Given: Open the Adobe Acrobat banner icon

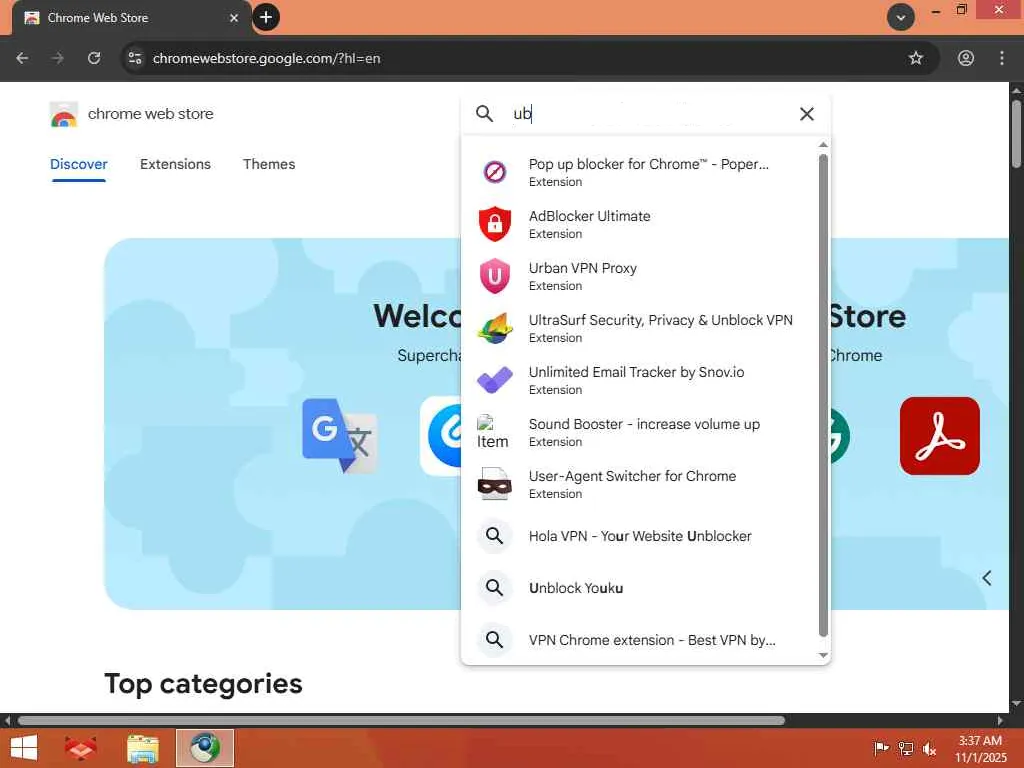Looking at the screenshot, I should 940,436.
